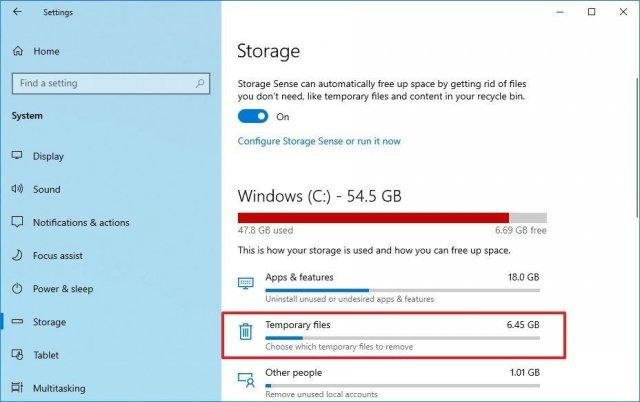Click the Temporary files trash can icon
The height and width of the screenshot is (402, 640).
[x=246, y=331]
